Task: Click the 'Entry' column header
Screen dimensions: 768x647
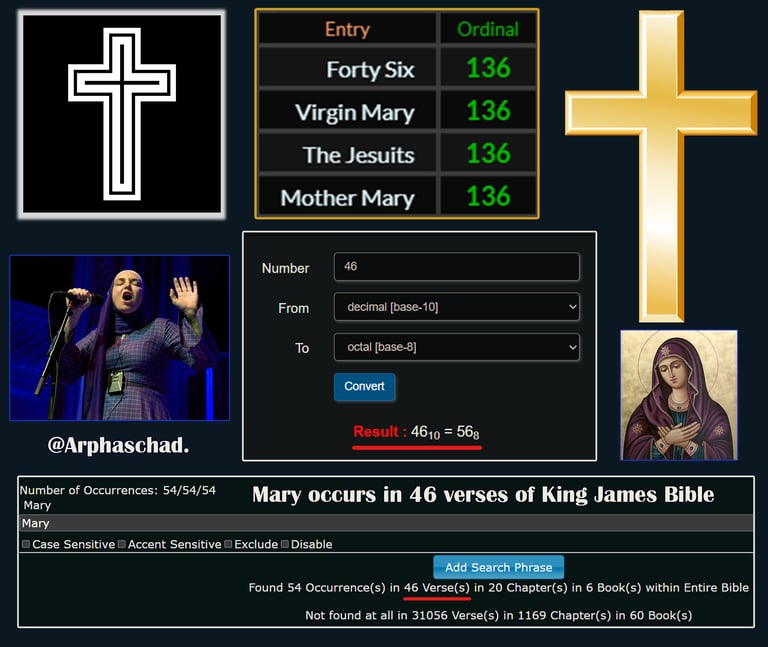Action: point(347,29)
